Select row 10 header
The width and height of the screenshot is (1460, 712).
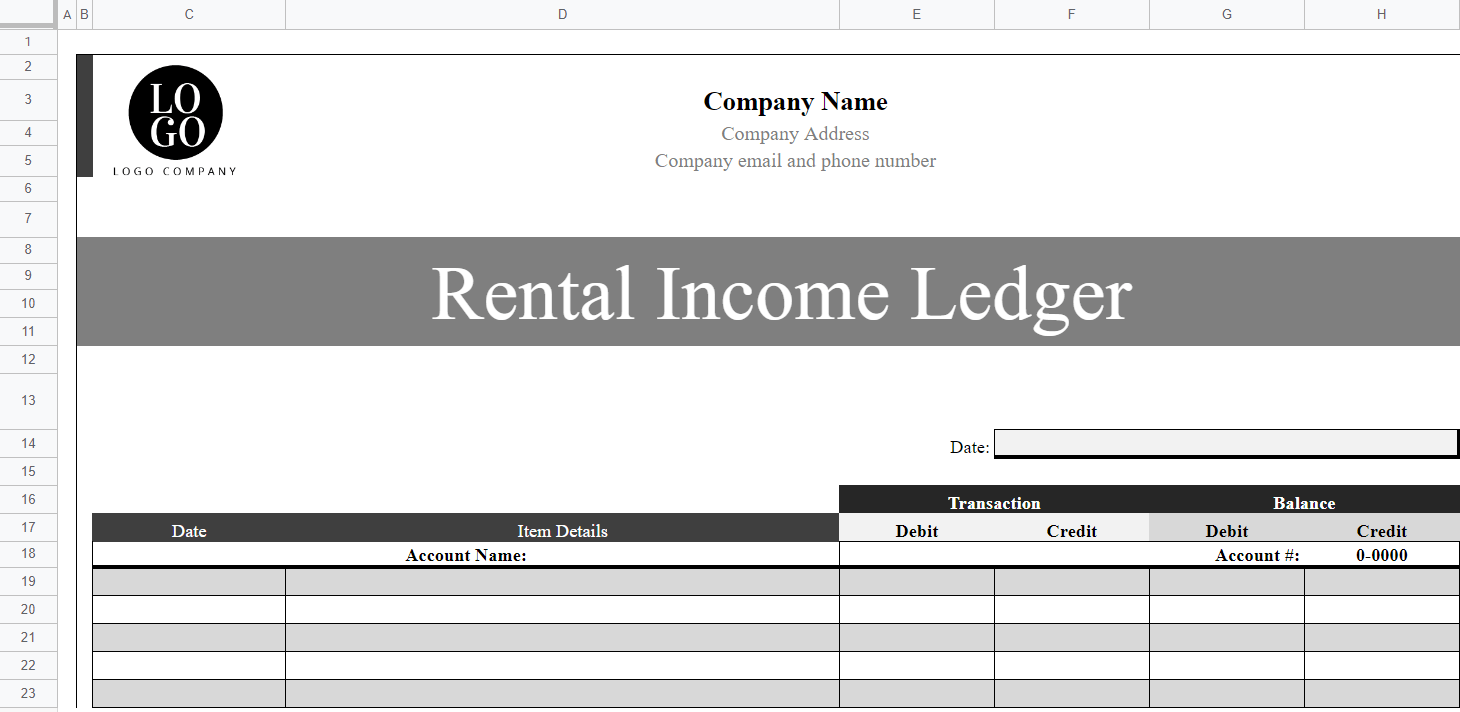coord(28,303)
